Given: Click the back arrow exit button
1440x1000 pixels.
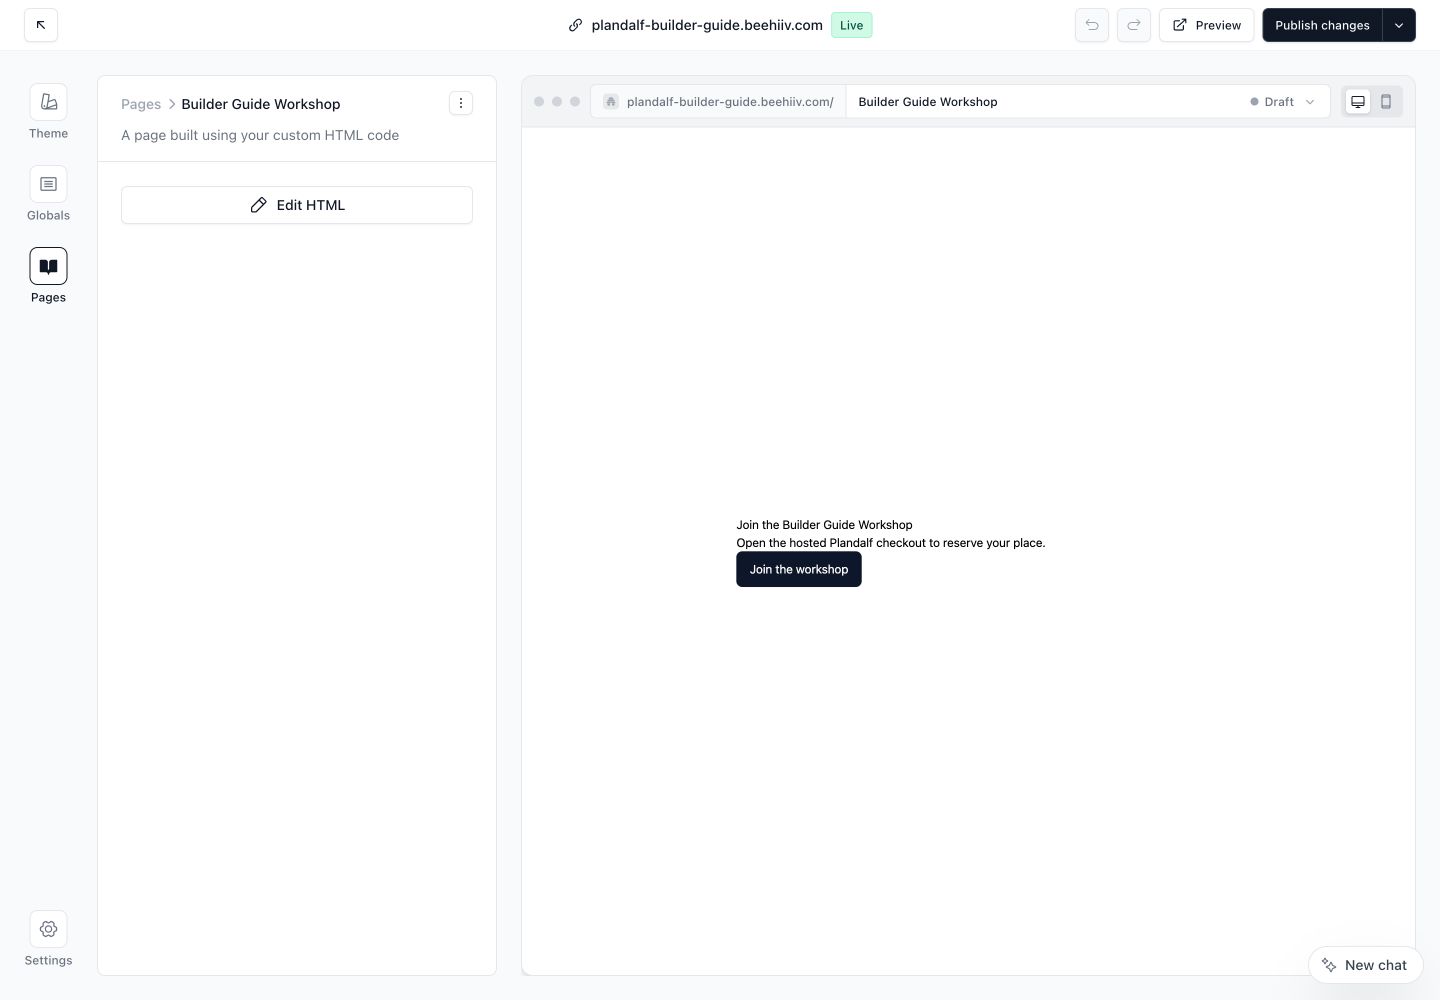Looking at the screenshot, I should (41, 25).
